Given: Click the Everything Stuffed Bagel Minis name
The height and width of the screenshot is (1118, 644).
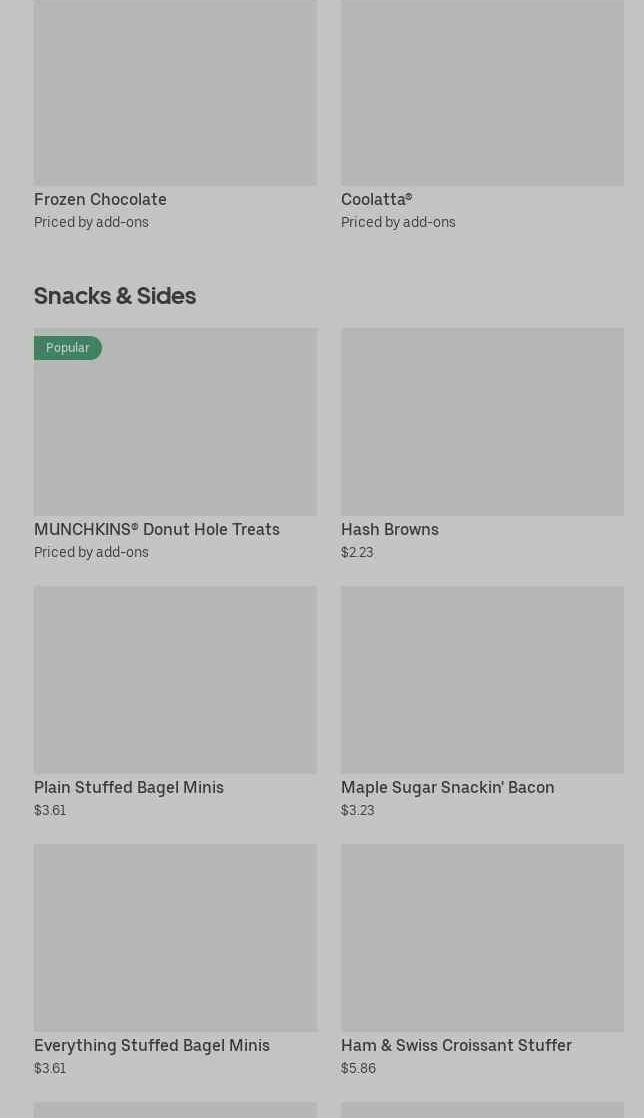Looking at the screenshot, I should pyautogui.click(x=152, y=1045).
